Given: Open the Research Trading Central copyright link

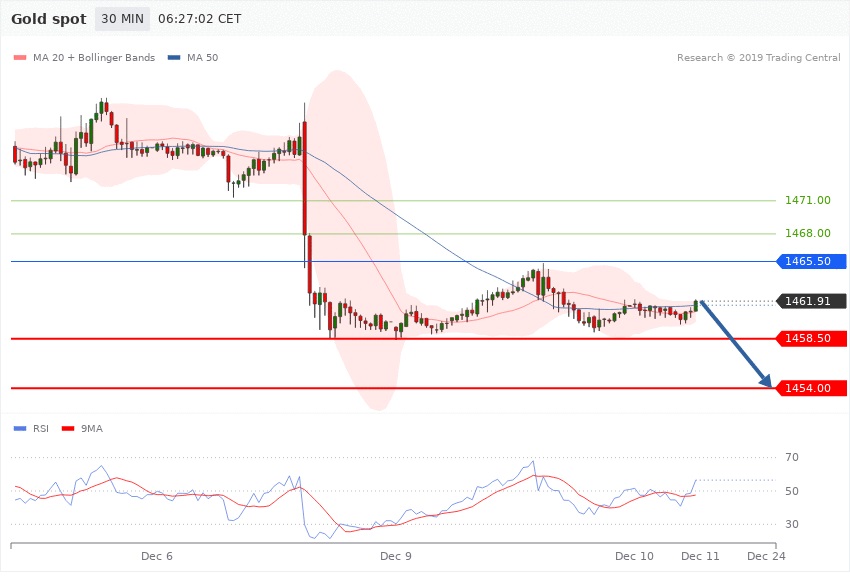Looking at the screenshot, I should (x=758, y=58).
